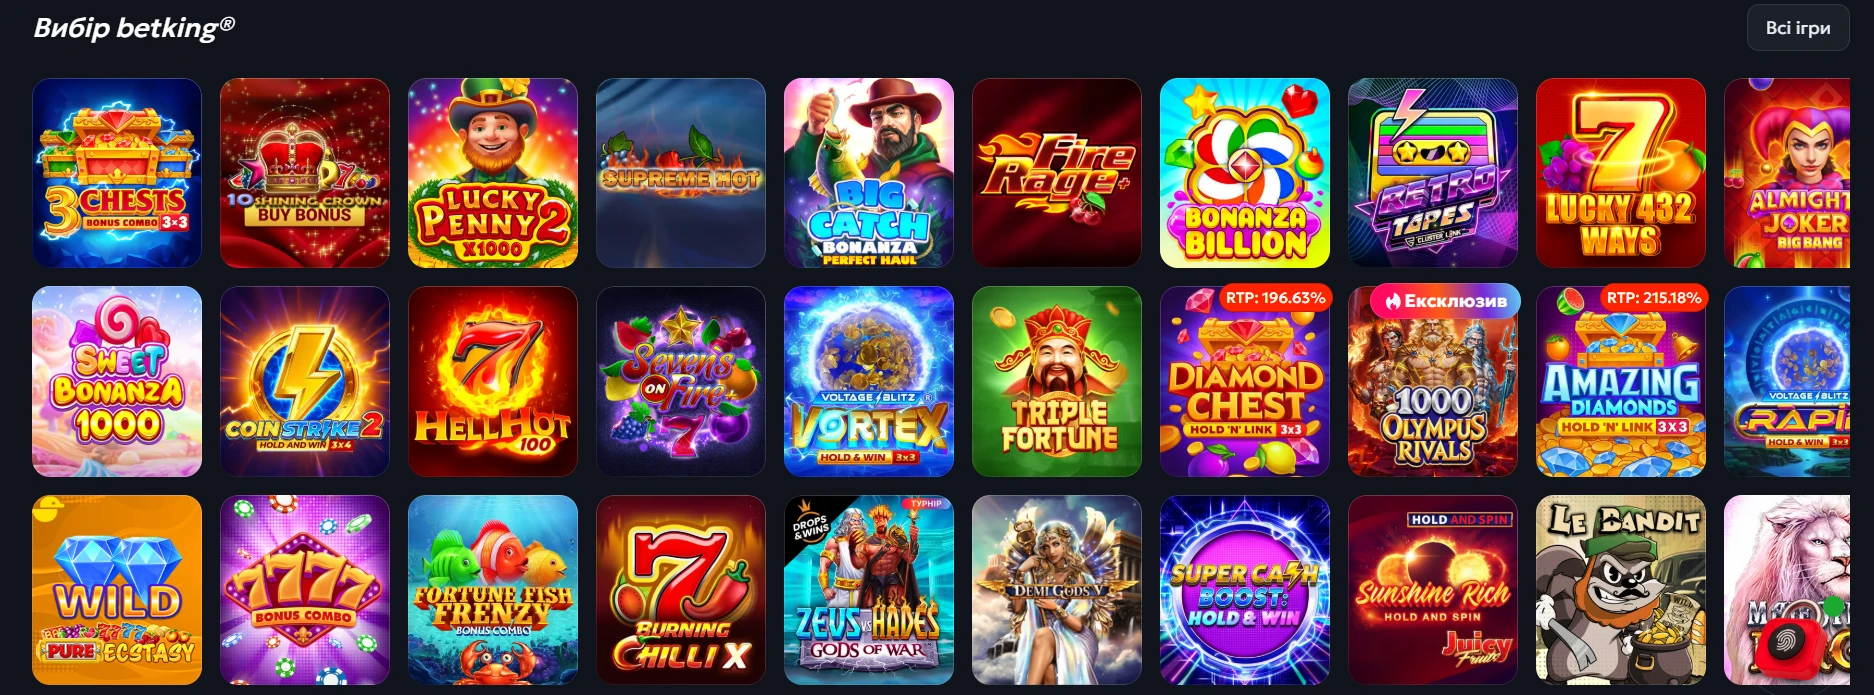Select Voltage Blitz Vortex game

[x=869, y=381]
